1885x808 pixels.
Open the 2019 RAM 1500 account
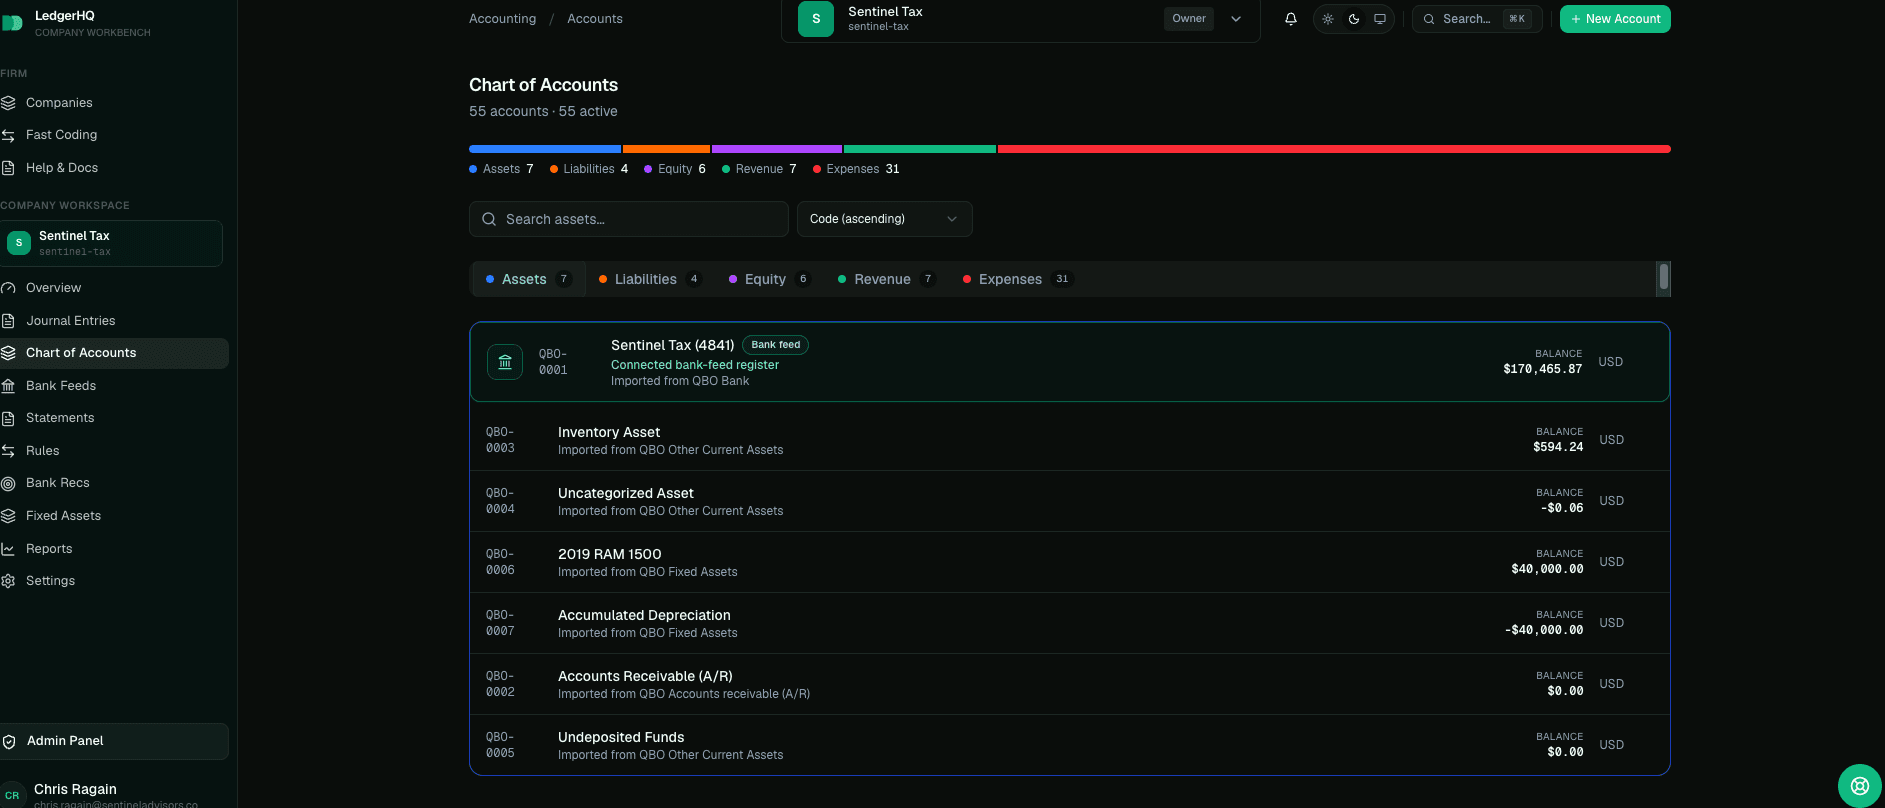pos(1070,562)
